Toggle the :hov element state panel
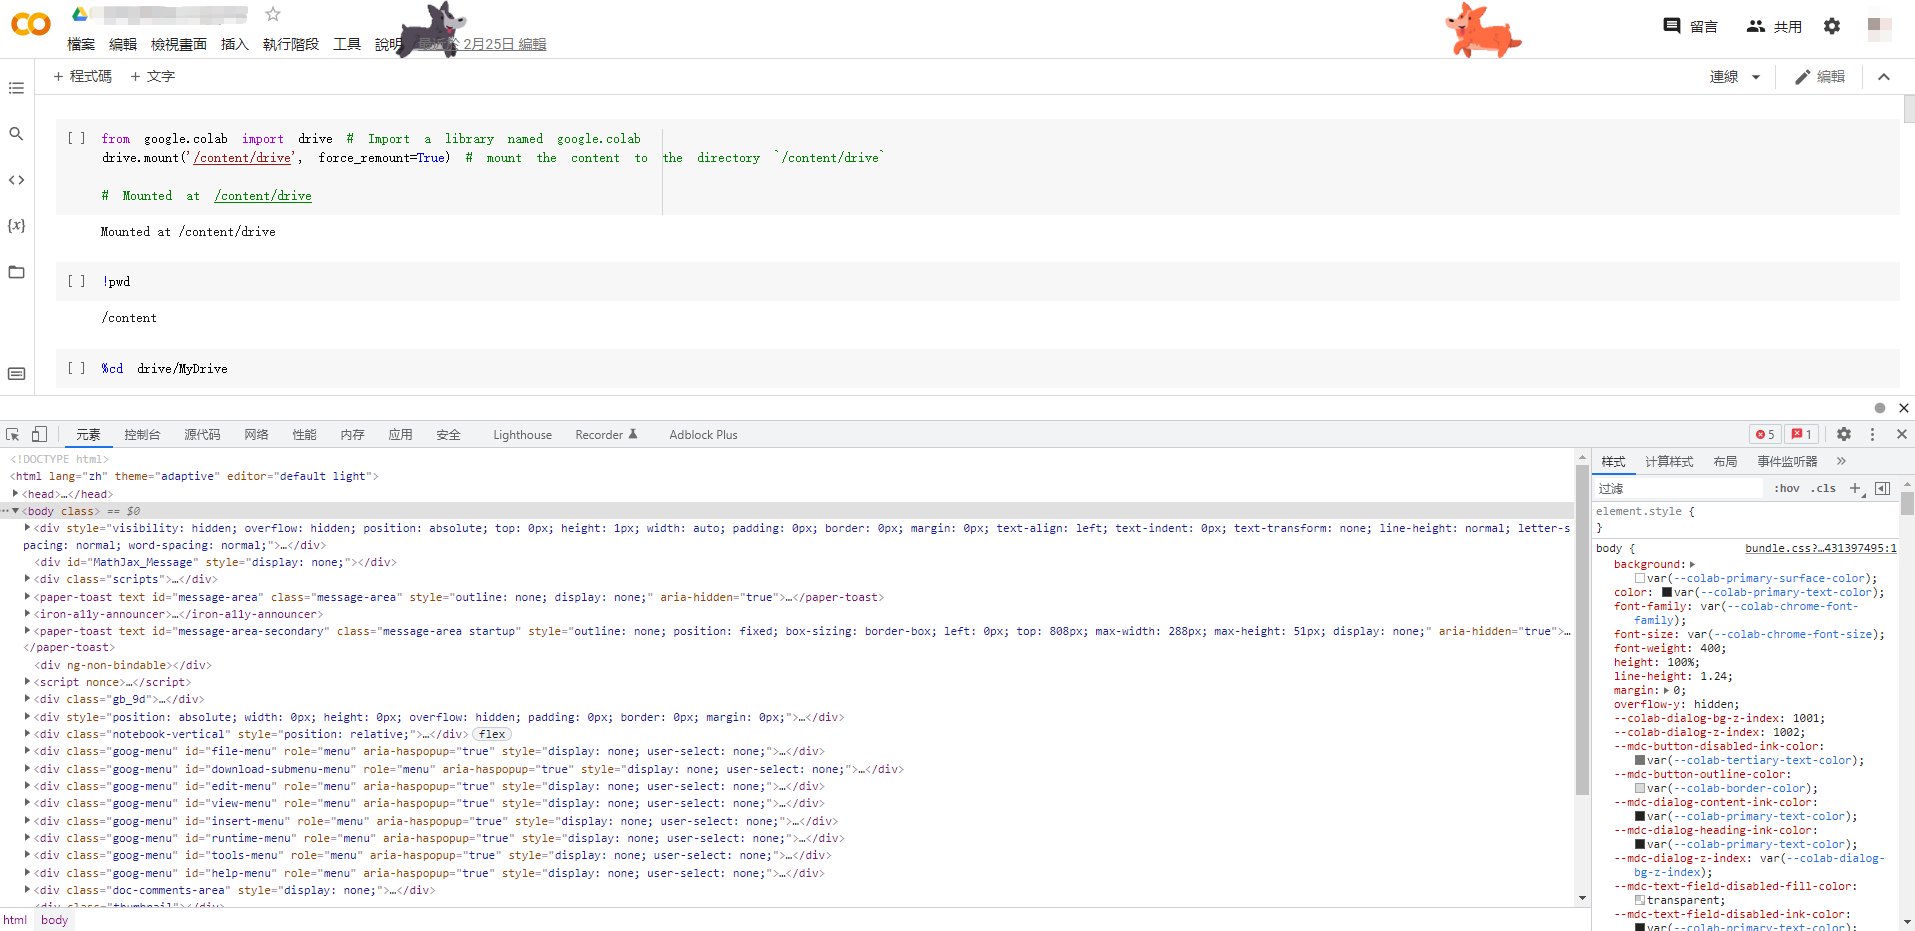 tap(1787, 488)
